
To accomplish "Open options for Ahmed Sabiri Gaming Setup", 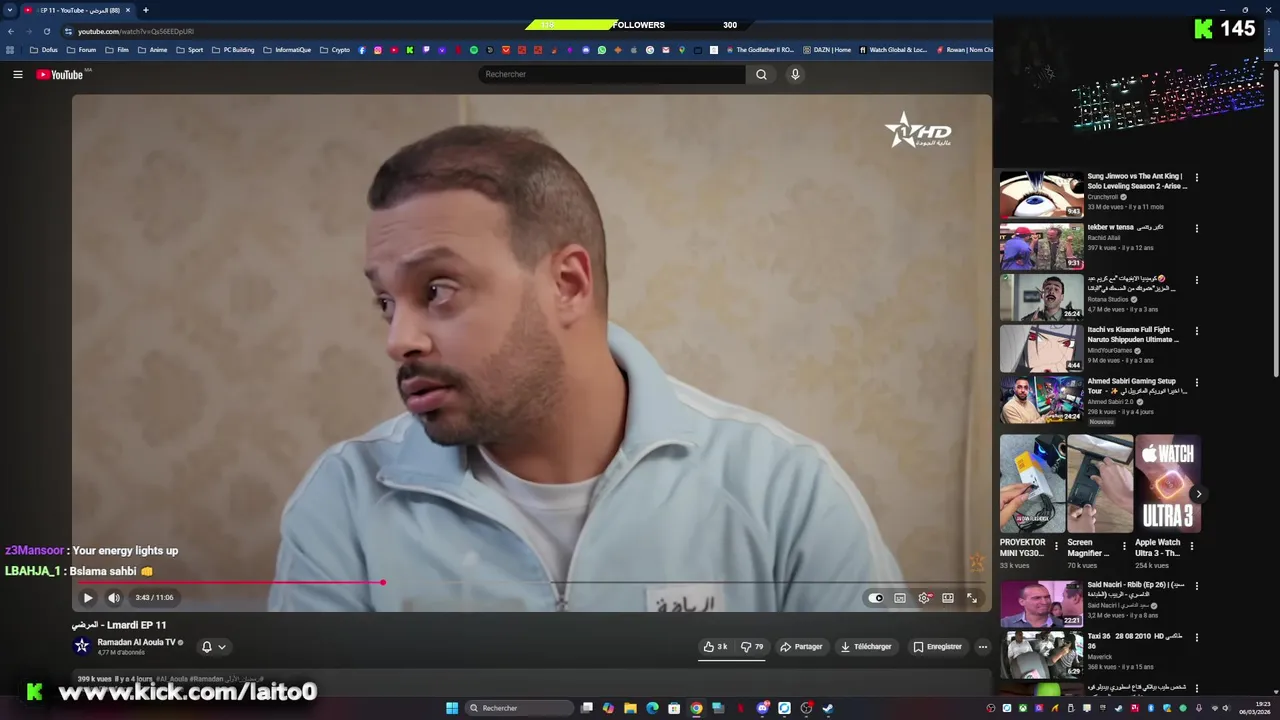I will pos(1196,383).
